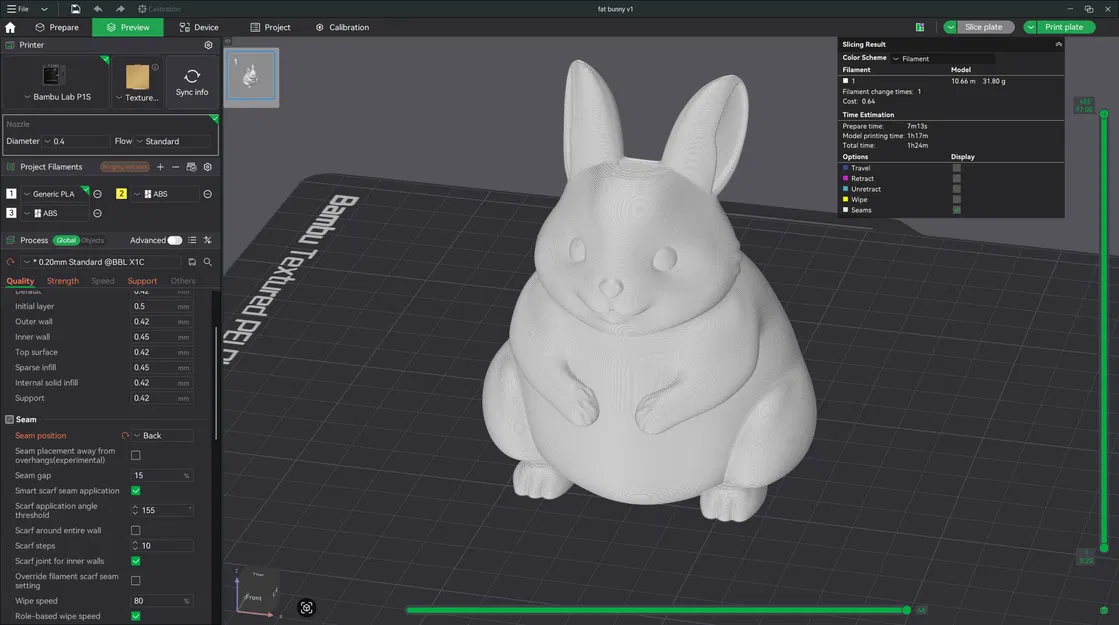
Task: Disable Smart scarf seam application
Action: pyautogui.click(x=135, y=491)
